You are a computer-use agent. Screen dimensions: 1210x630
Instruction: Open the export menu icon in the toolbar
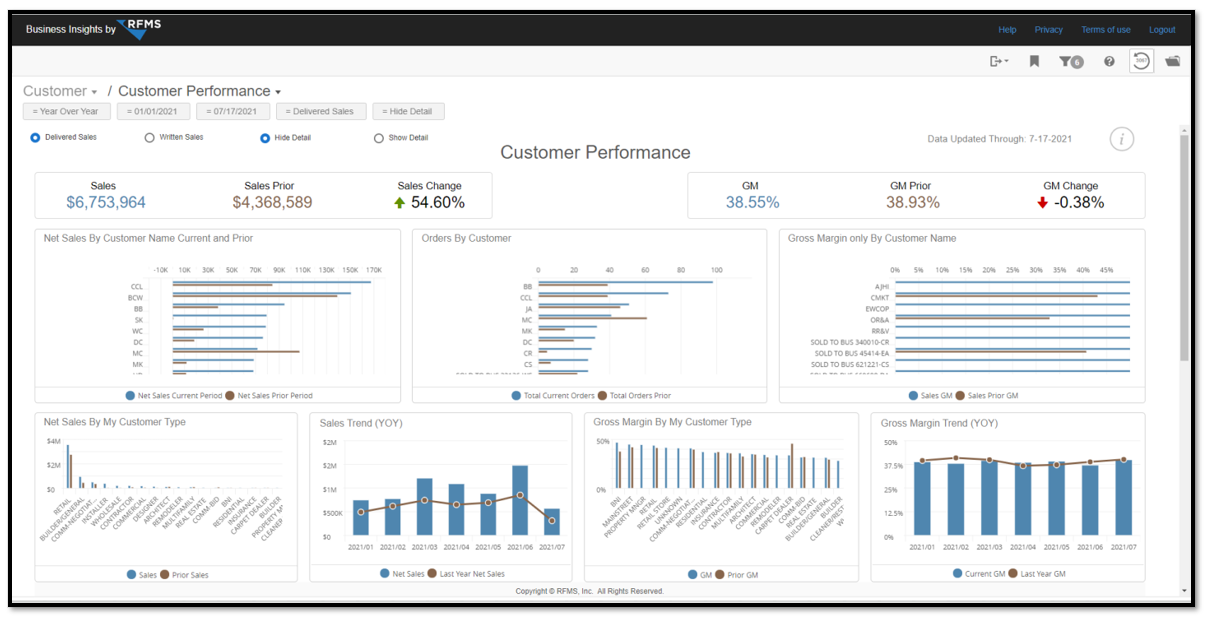pyautogui.click(x=998, y=62)
